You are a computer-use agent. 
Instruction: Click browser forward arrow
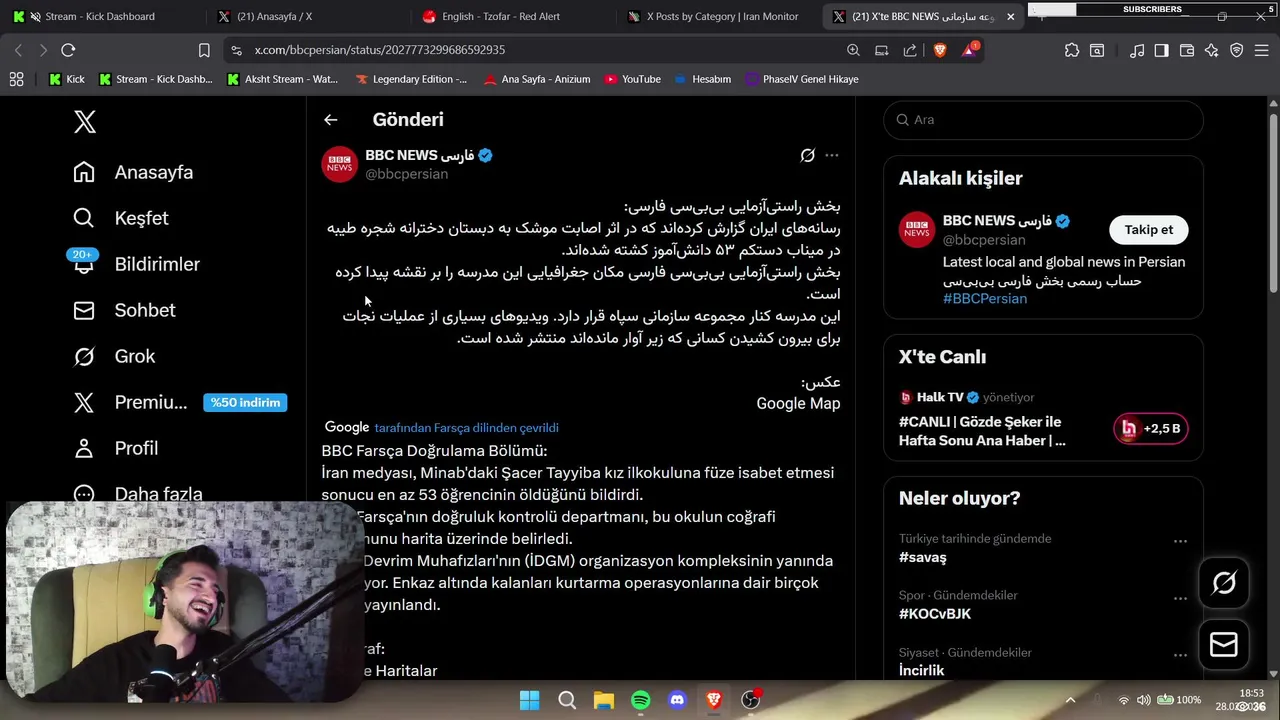43,50
